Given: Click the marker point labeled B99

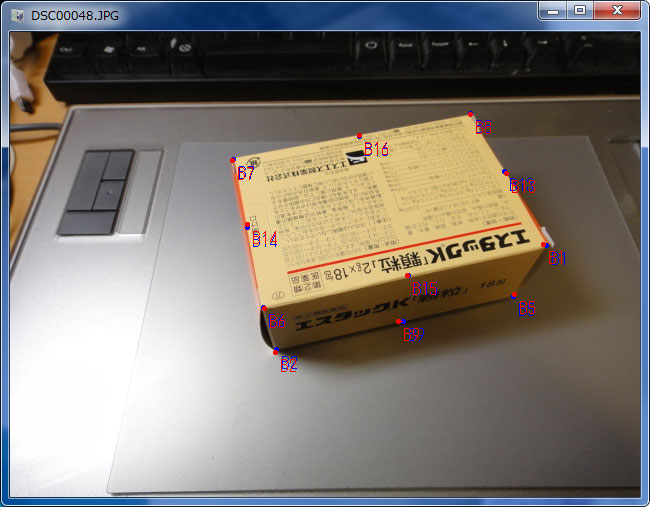Looking at the screenshot, I should pos(401,321).
